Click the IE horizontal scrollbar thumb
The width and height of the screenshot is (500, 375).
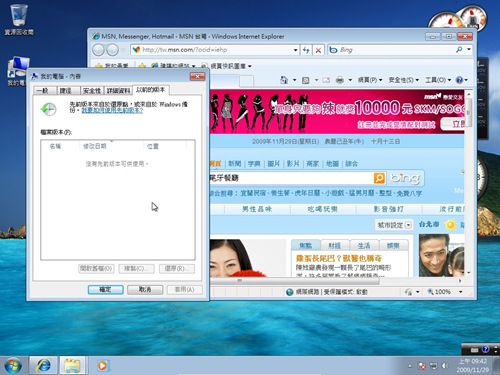[295, 281]
